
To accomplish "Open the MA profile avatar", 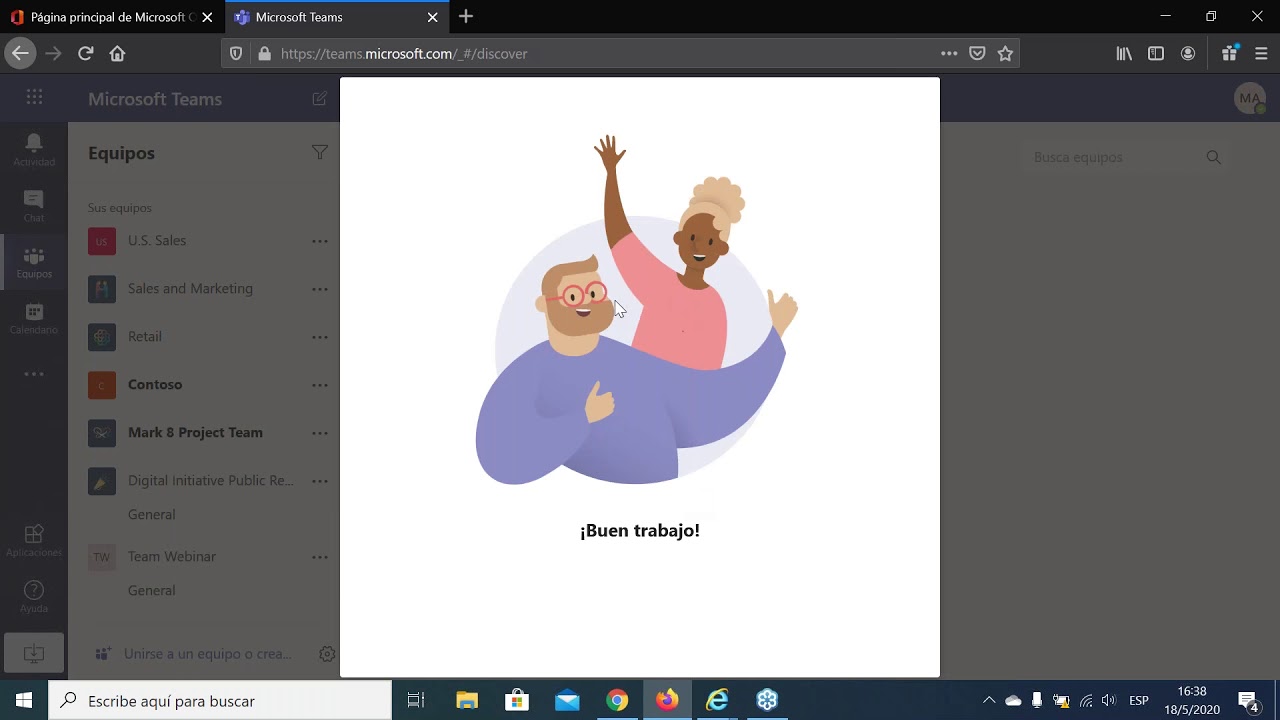I will pos(1249,98).
